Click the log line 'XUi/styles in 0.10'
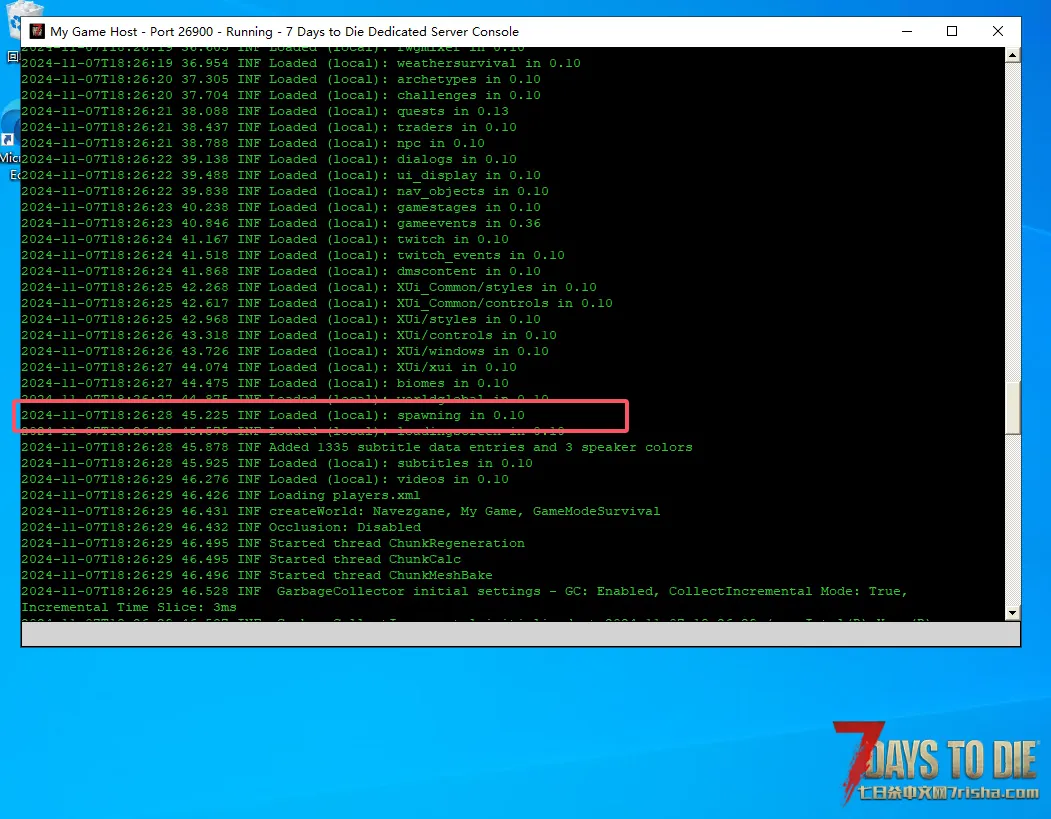This screenshot has width=1051, height=819. coord(280,319)
